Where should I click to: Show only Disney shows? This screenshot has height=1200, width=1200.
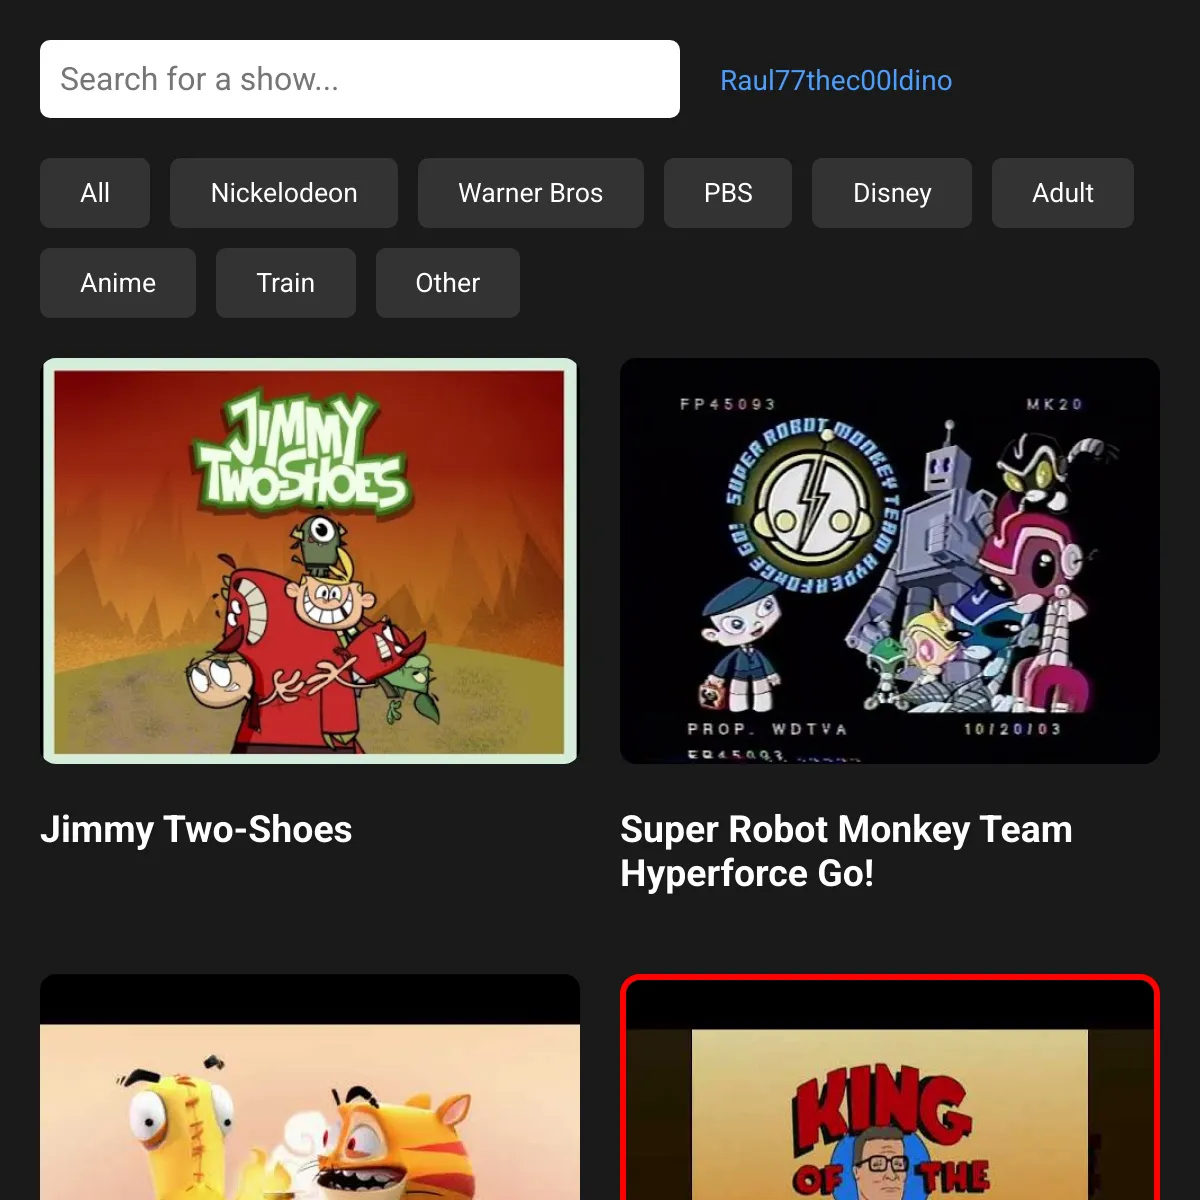coord(892,193)
